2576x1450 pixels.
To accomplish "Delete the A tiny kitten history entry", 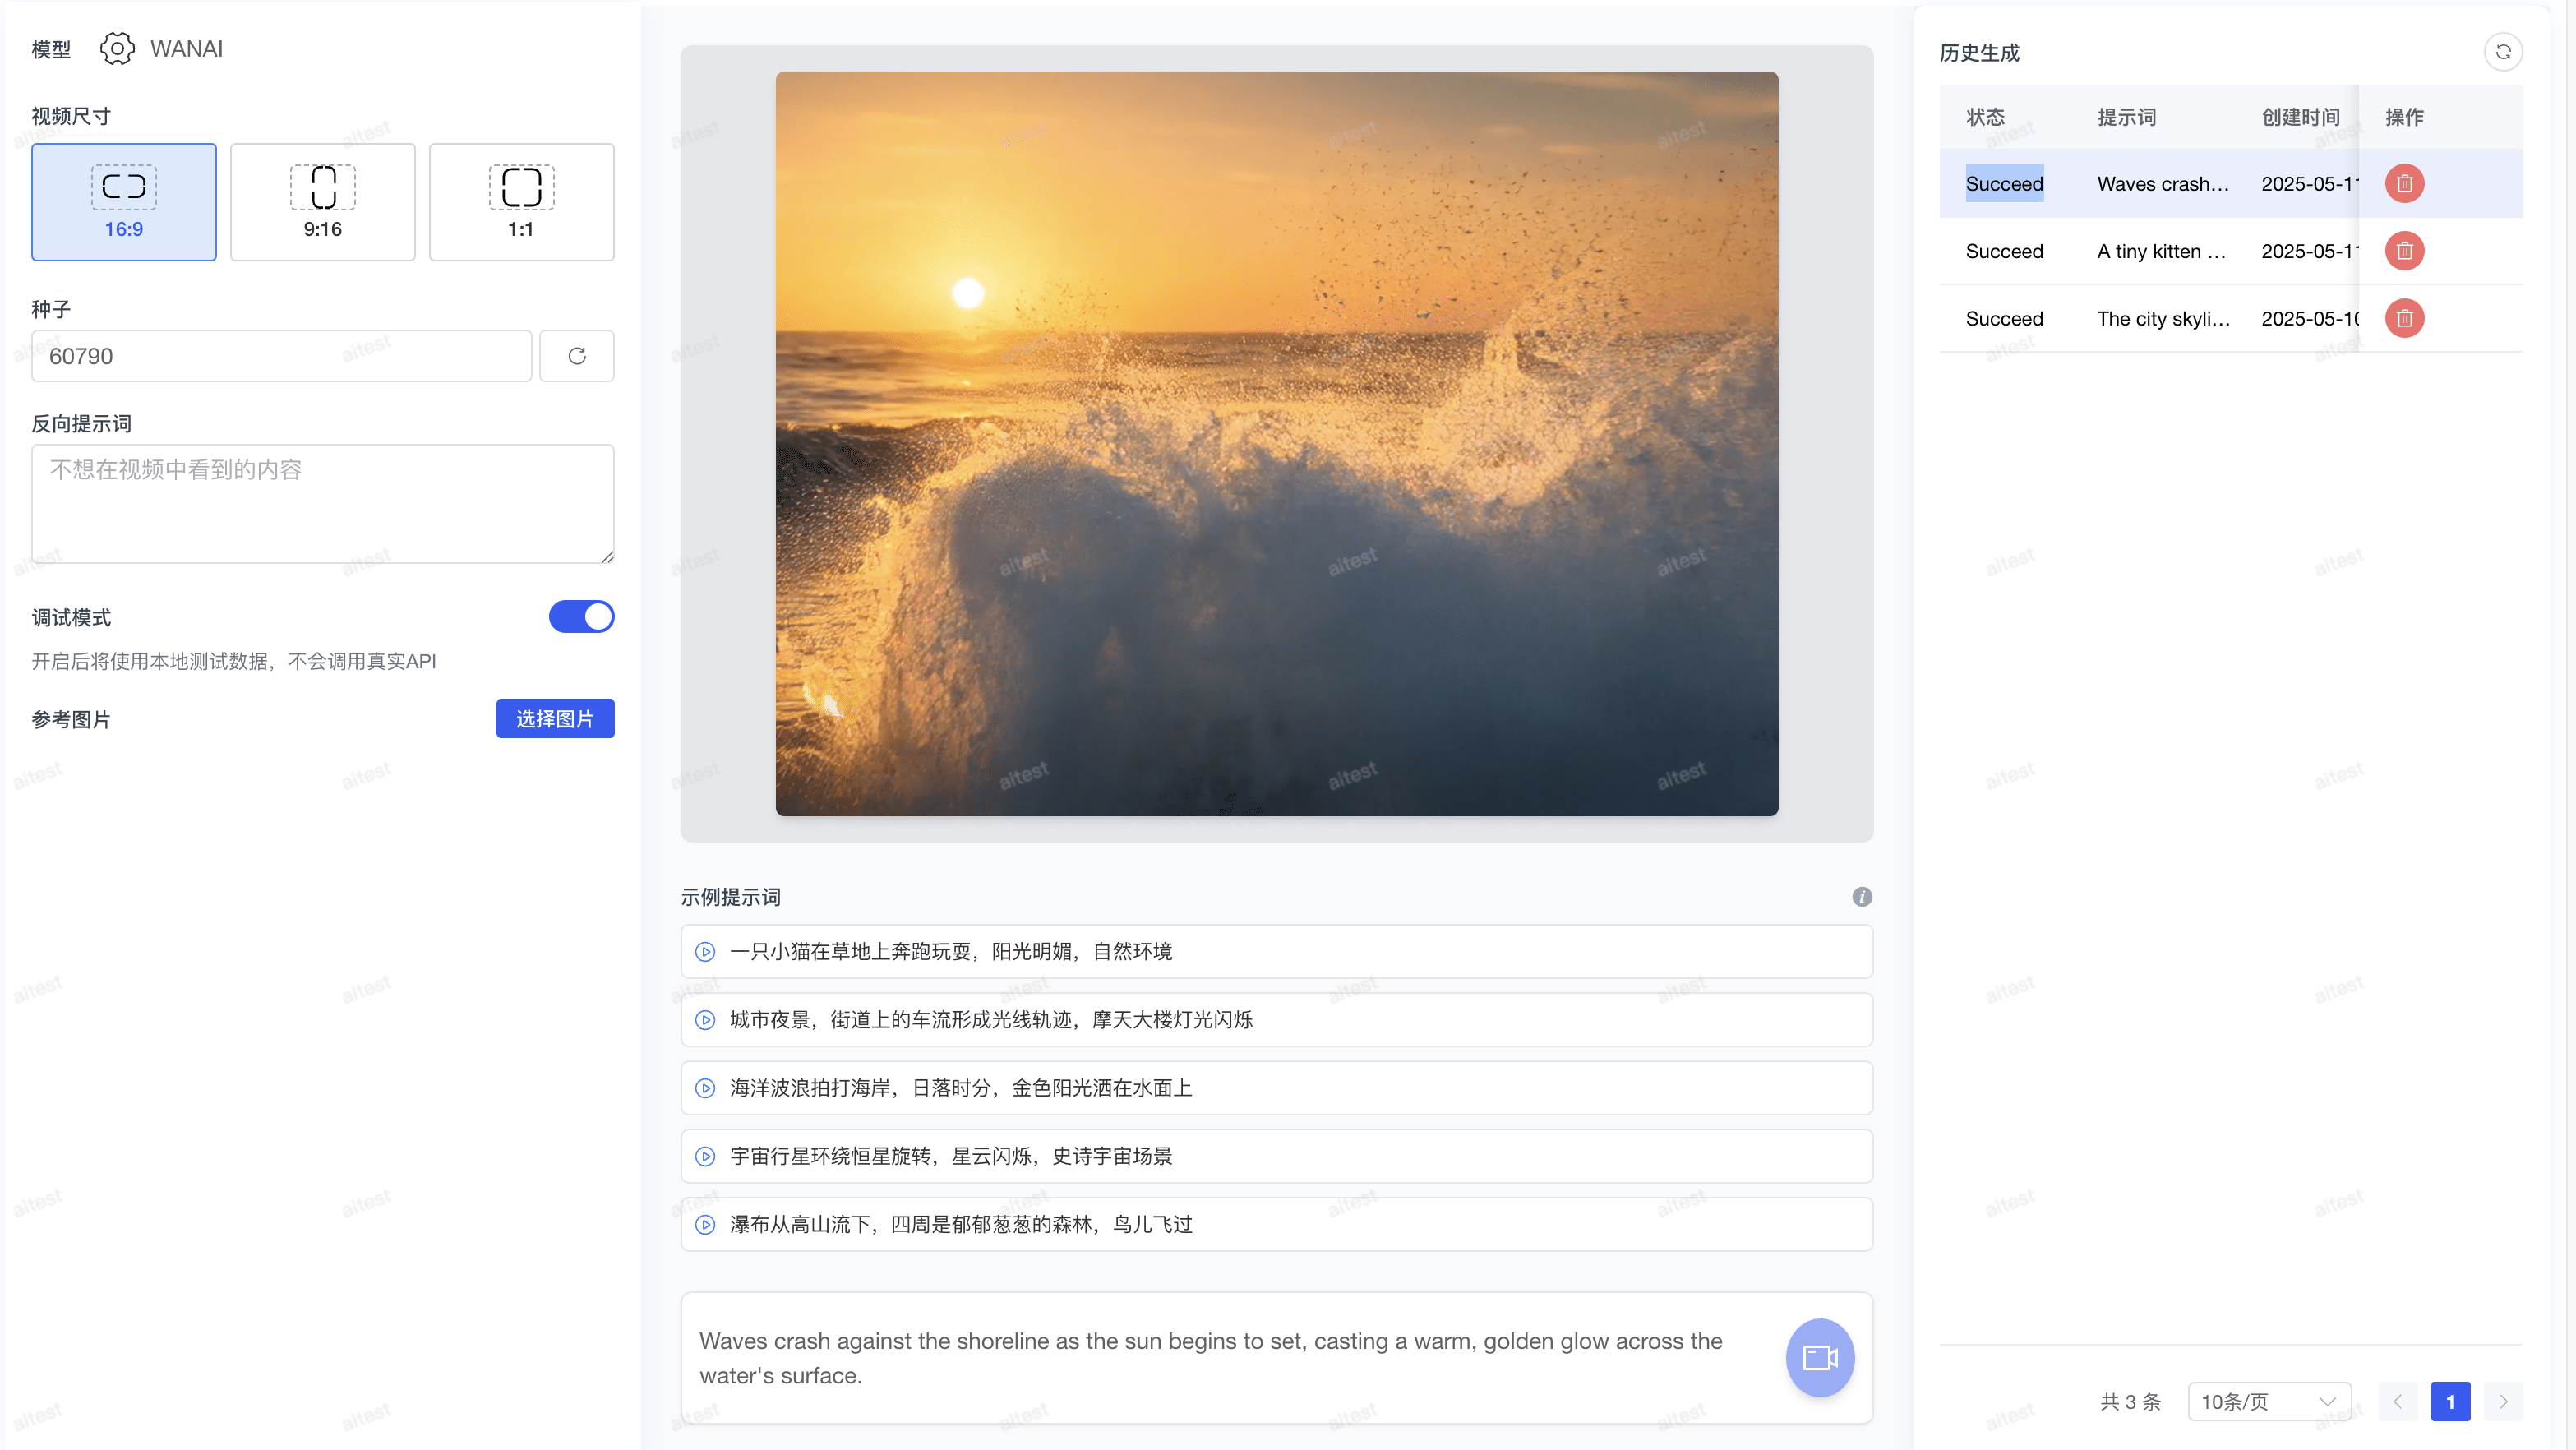I will [x=2404, y=251].
